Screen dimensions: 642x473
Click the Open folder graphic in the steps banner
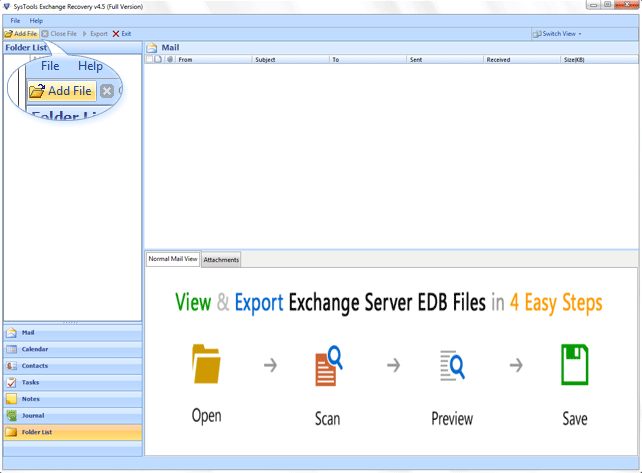pos(206,364)
